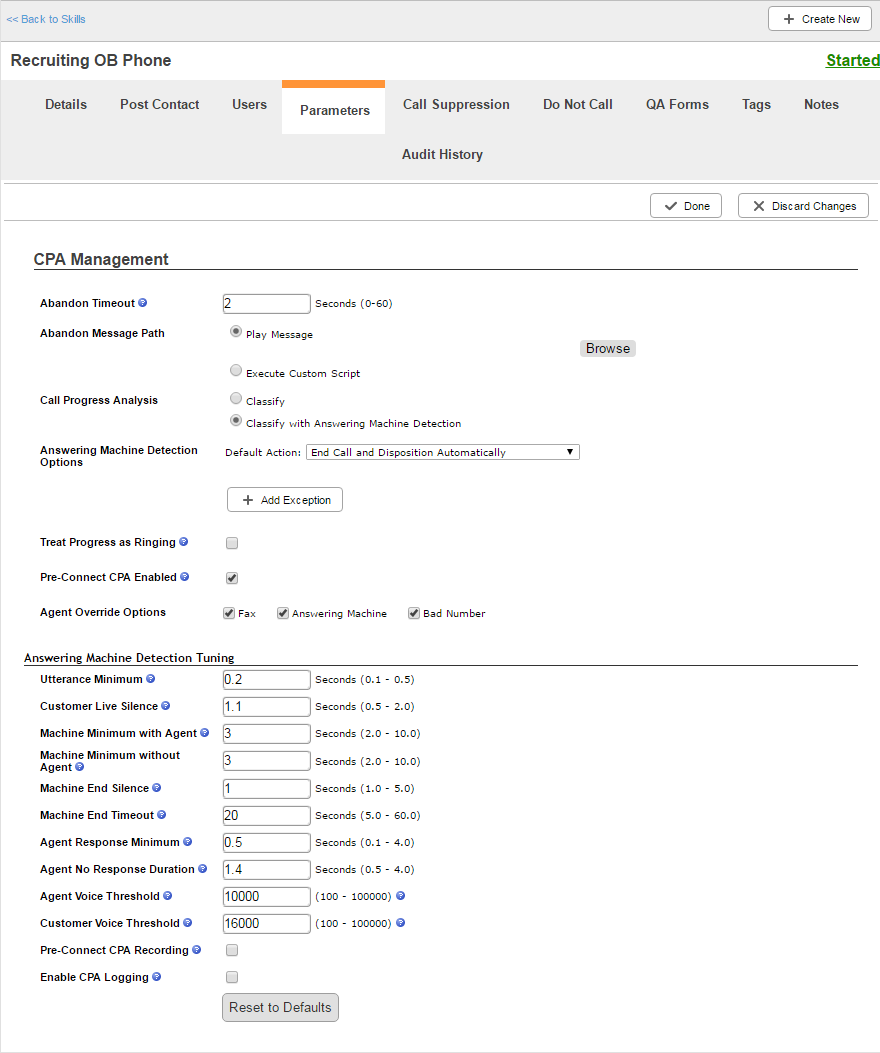Uncheck Pre-Connect CPA Enabled checkbox
The width and height of the screenshot is (880, 1053).
point(232,578)
